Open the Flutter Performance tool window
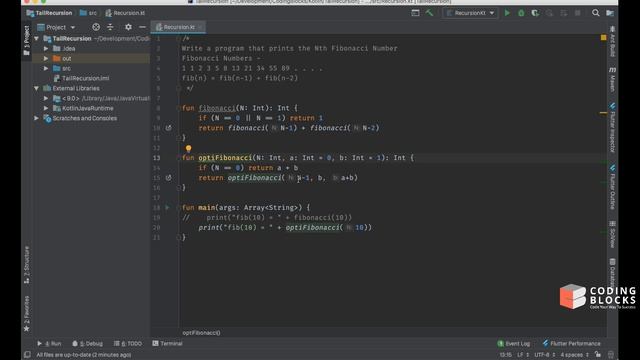 tap(571, 344)
